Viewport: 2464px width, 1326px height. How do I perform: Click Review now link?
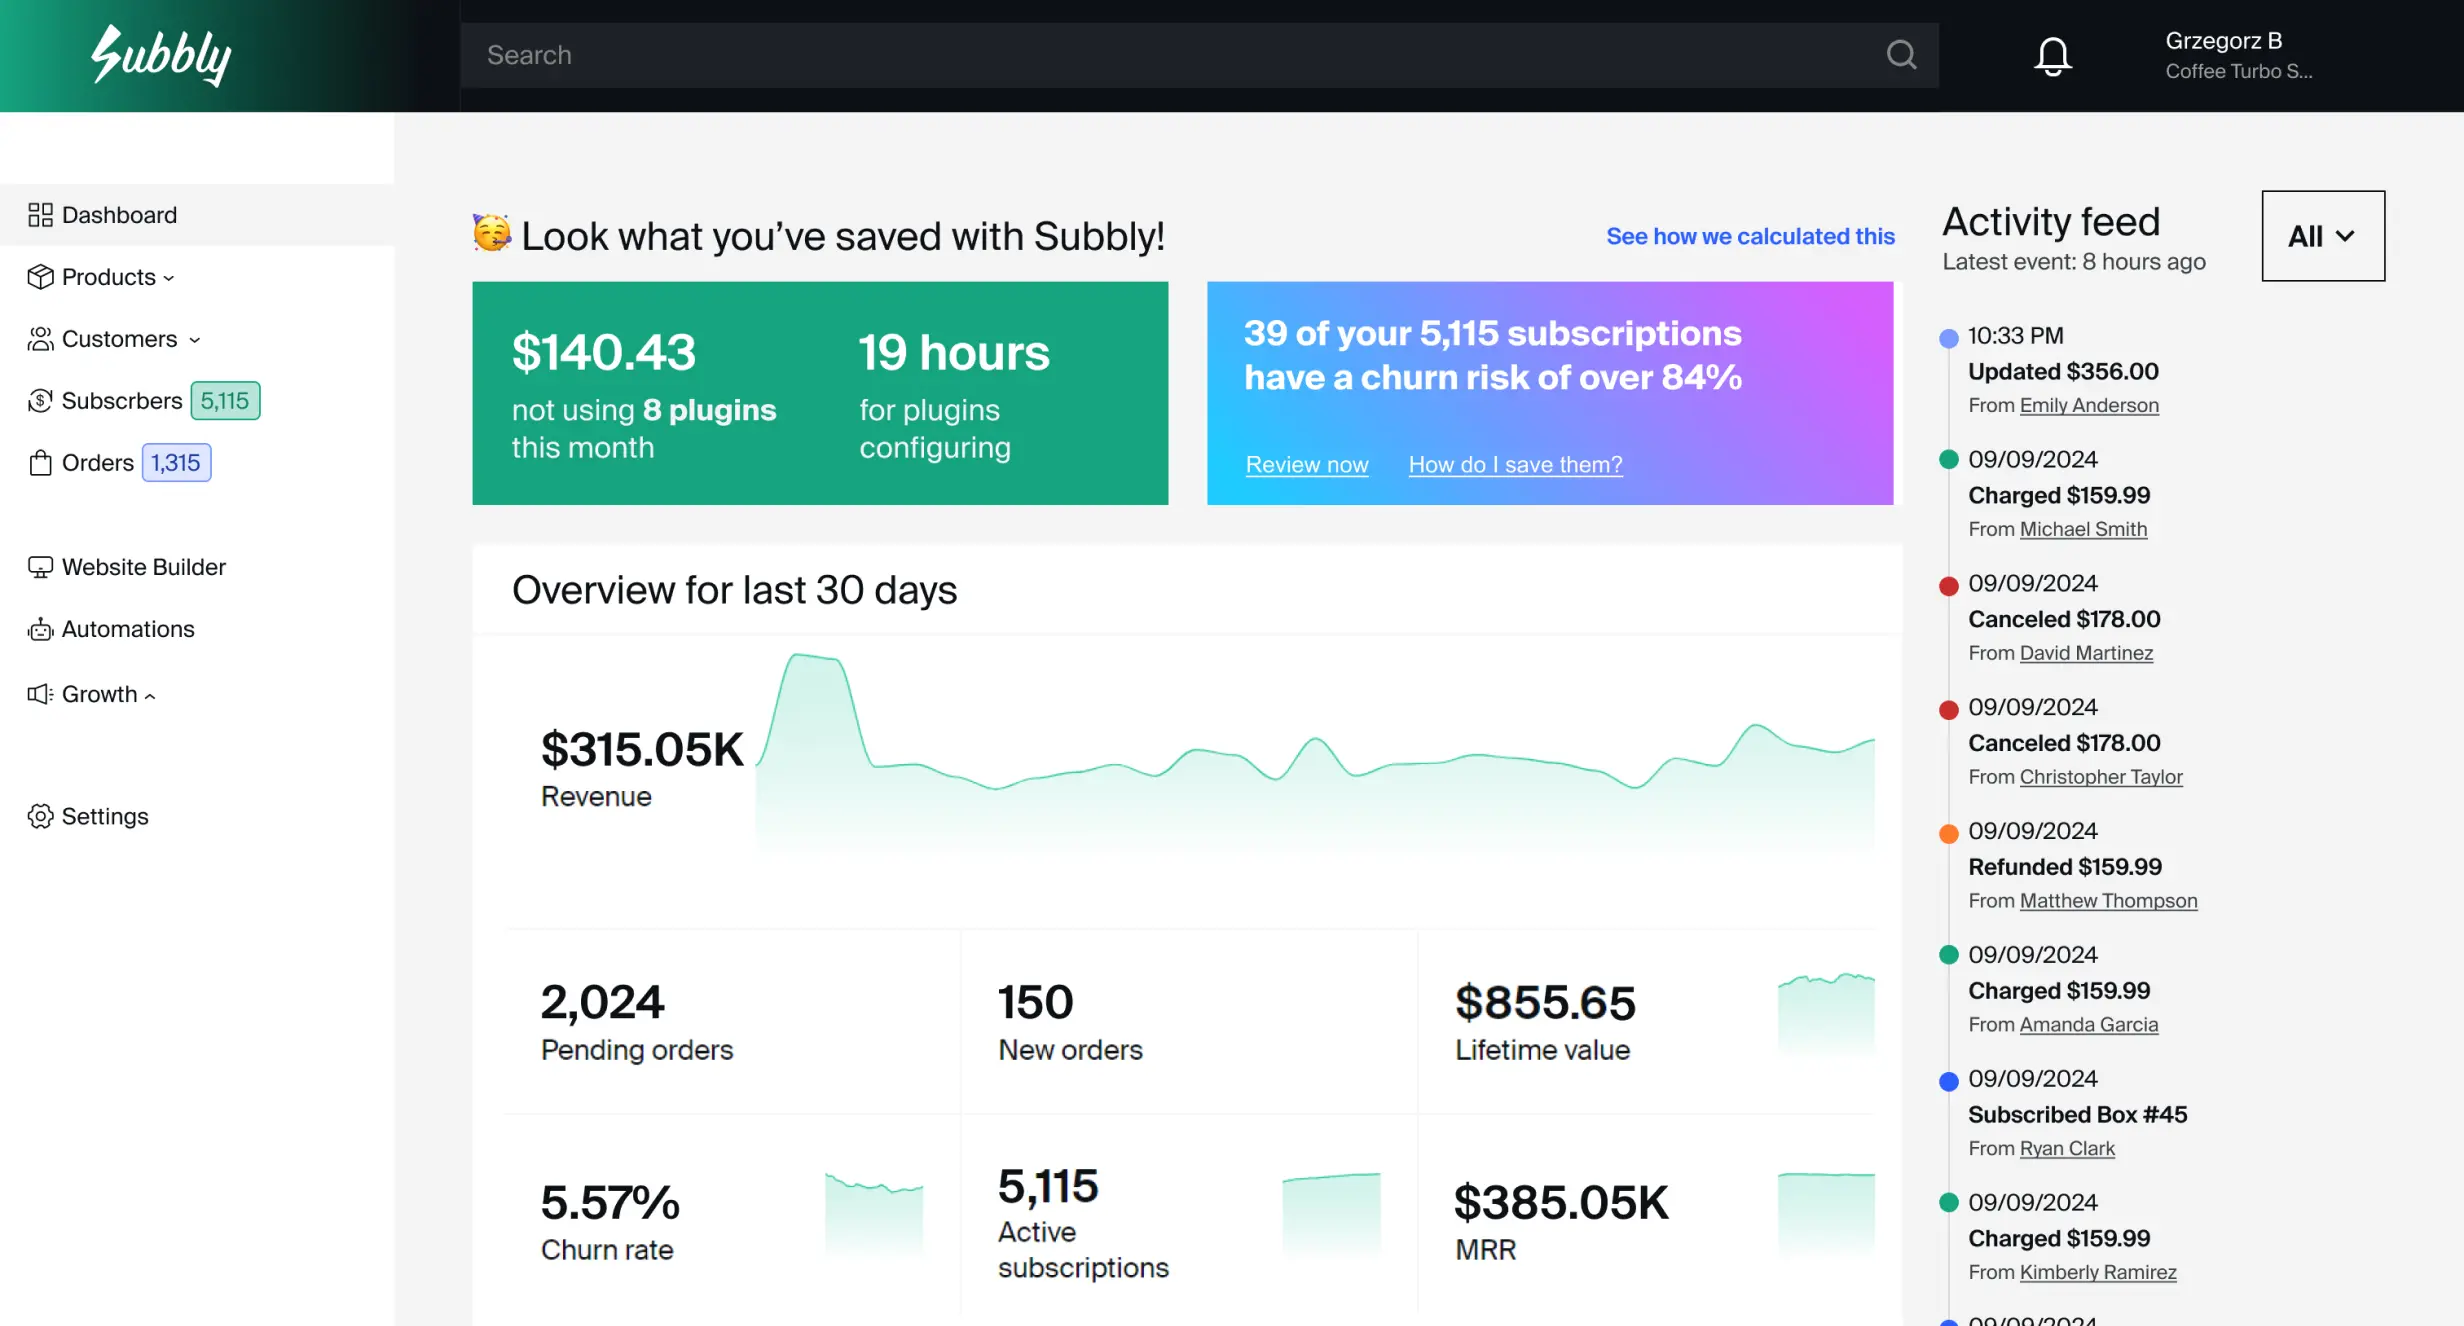click(x=1306, y=465)
